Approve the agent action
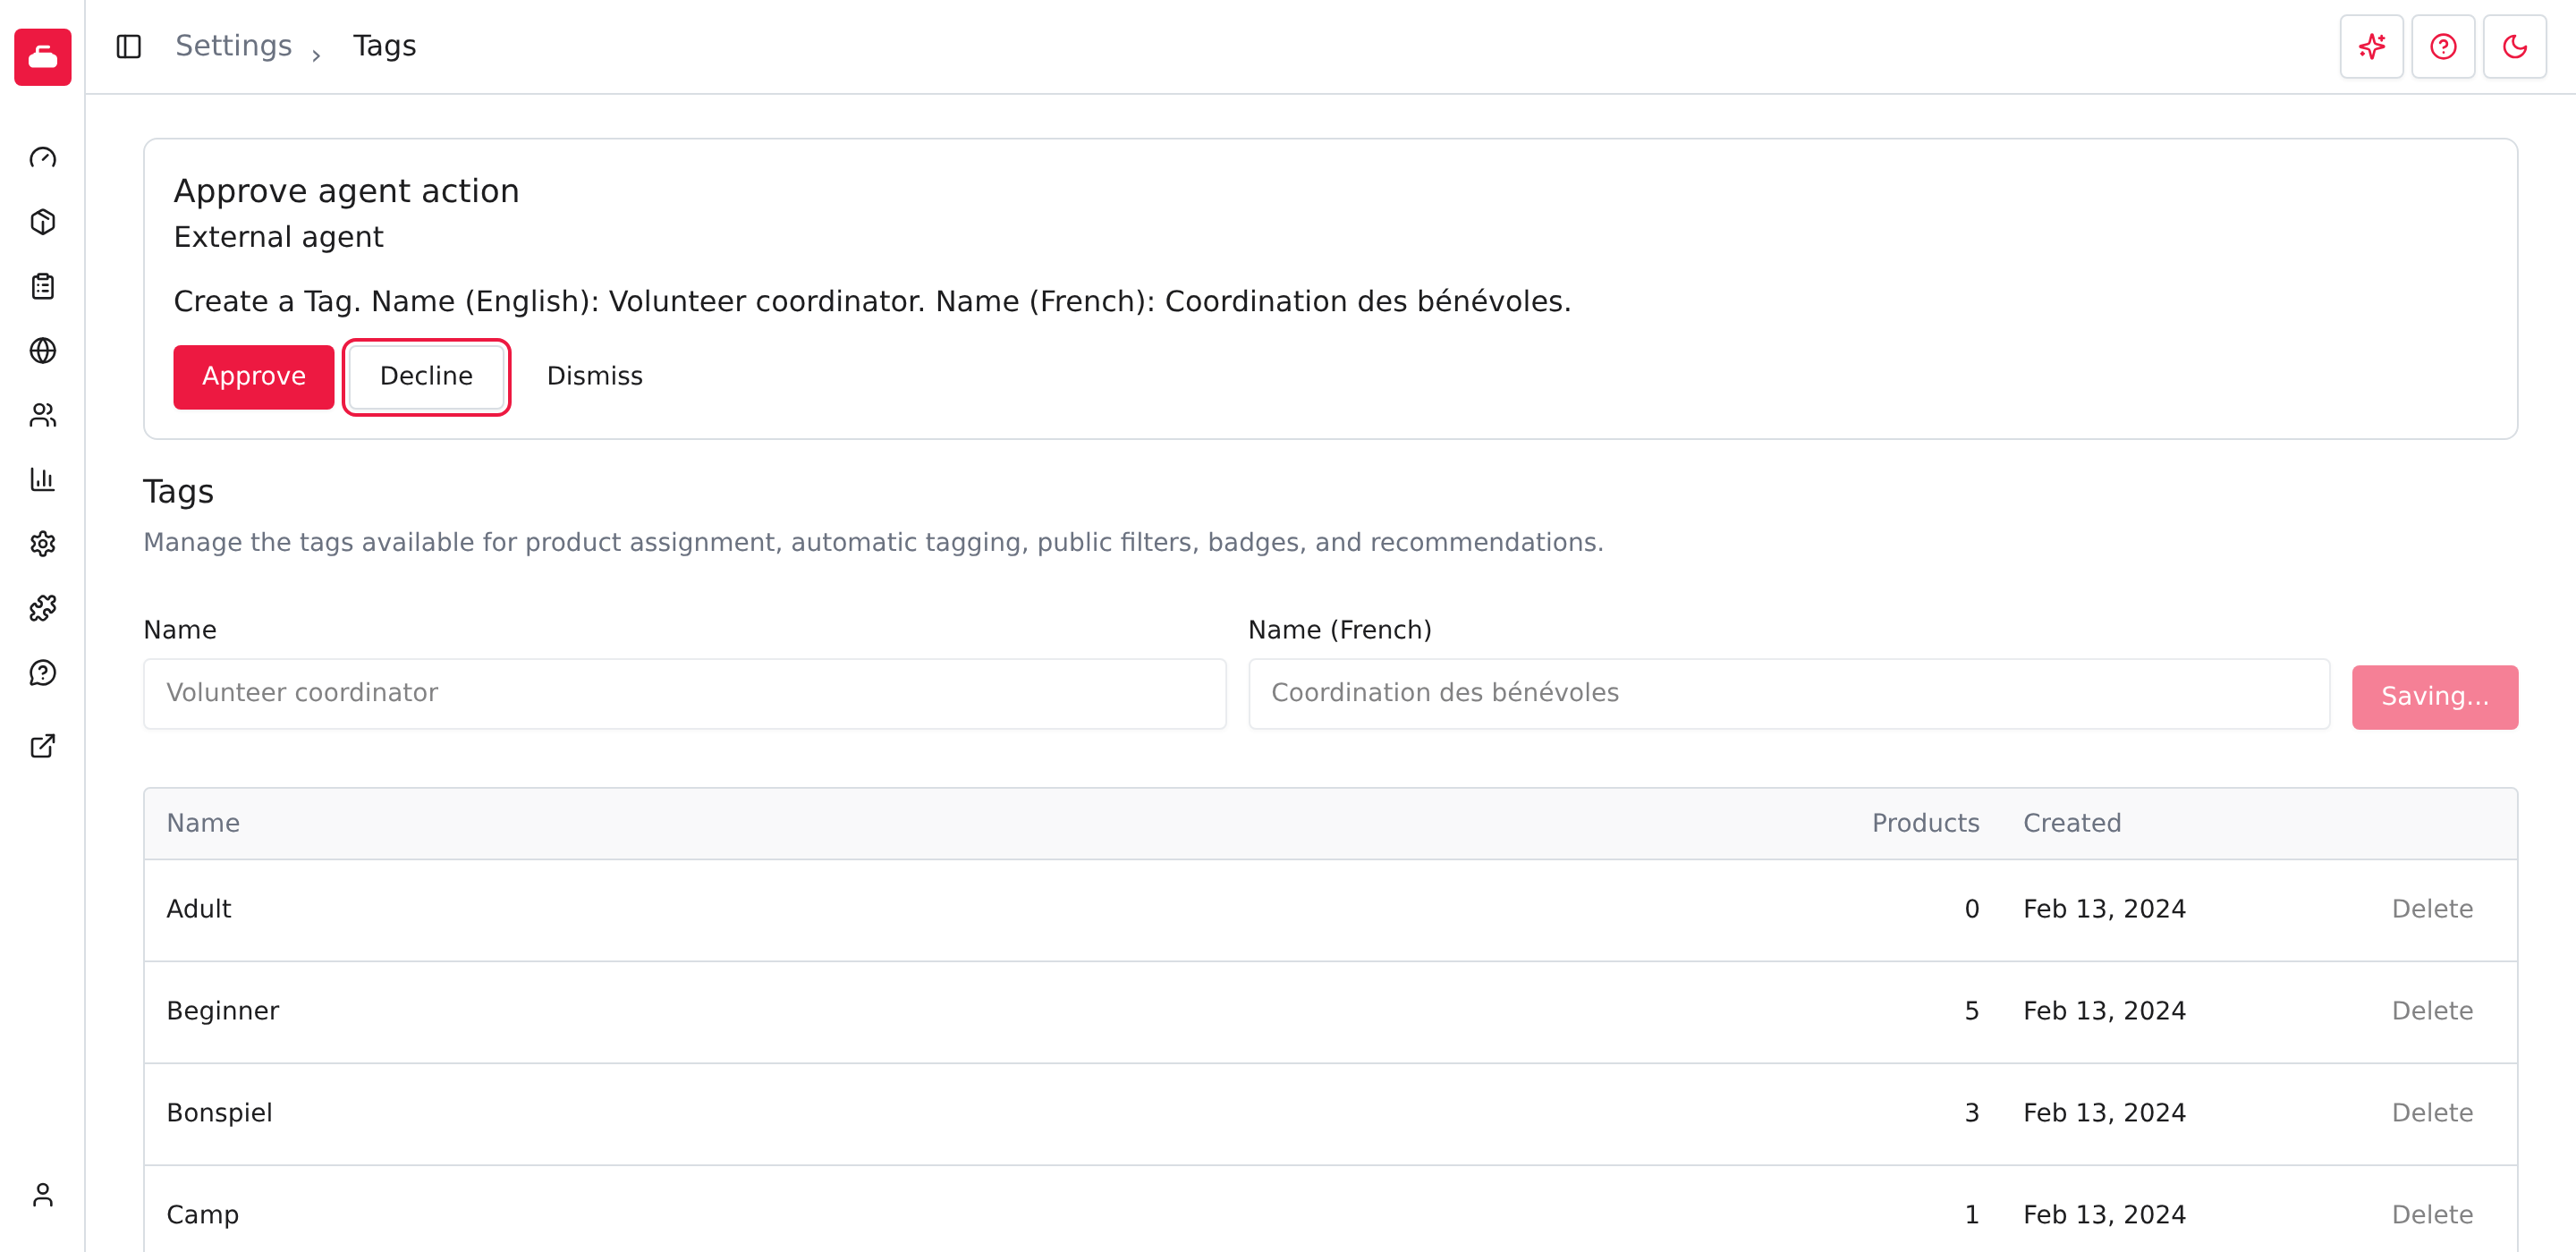Image resolution: width=2576 pixels, height=1252 pixels. coord(254,376)
